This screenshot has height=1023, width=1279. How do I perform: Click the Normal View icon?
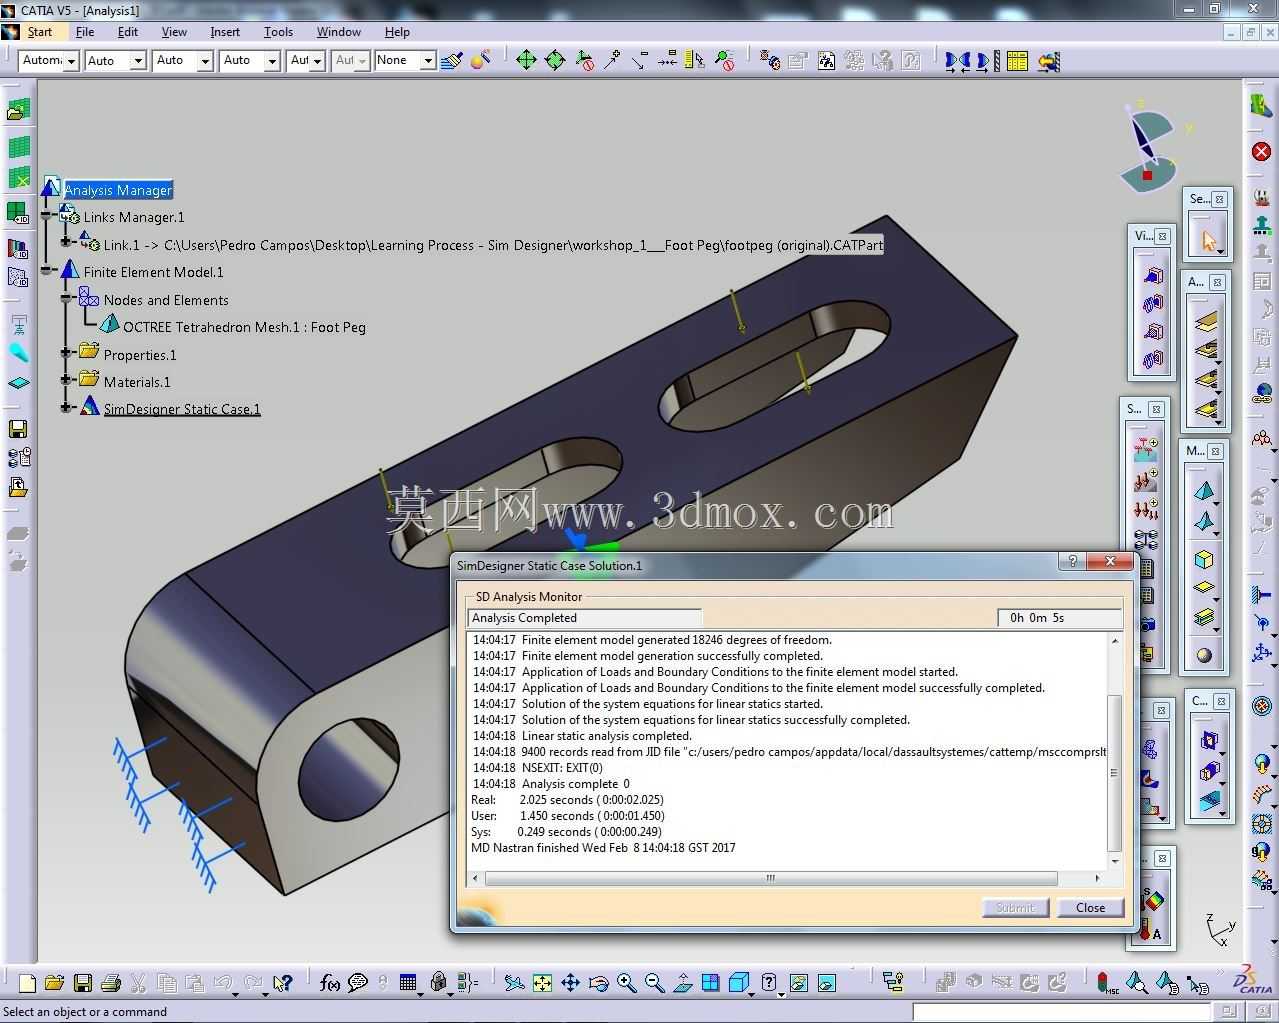pos(682,983)
